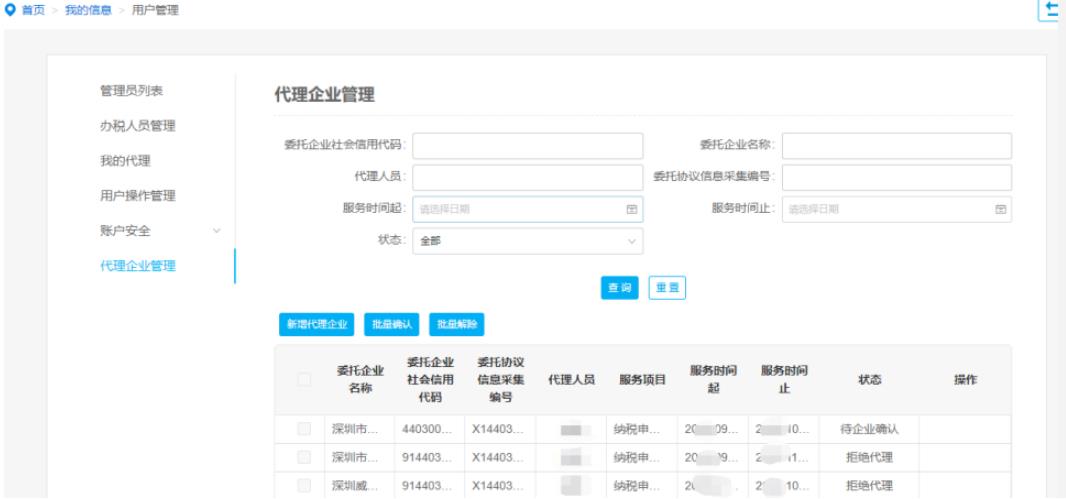Open calendar icon in 服务时间止 field
Screen dimensions: 1066x499
coord(1000,209)
